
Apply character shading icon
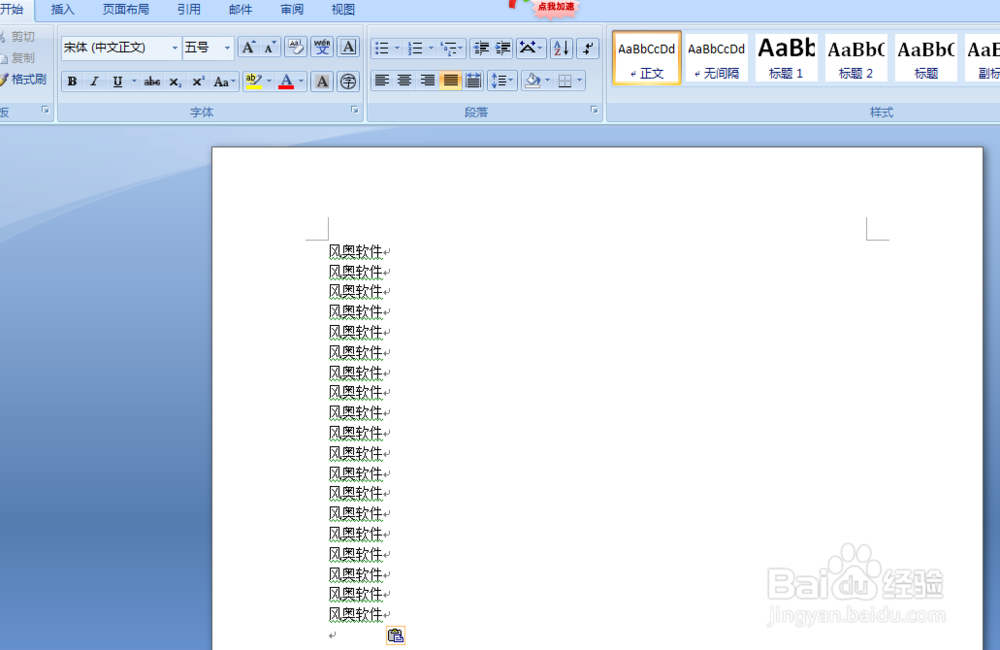tap(322, 82)
